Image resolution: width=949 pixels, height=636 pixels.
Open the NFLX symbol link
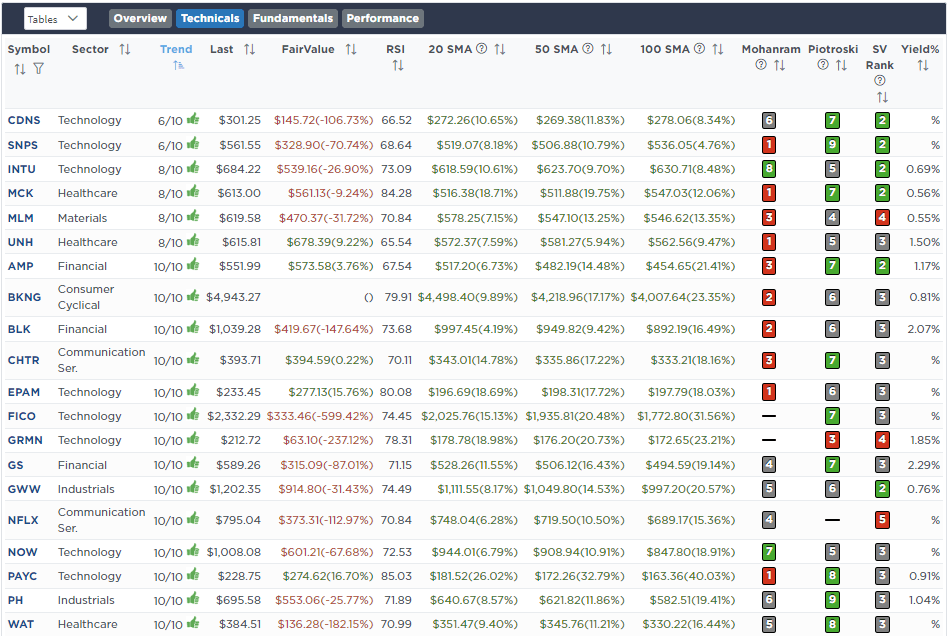click(23, 520)
